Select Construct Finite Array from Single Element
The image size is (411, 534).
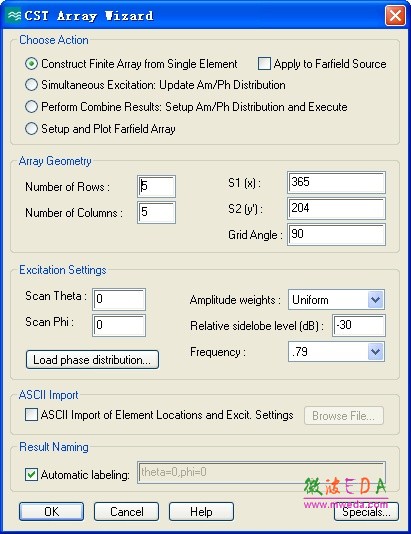(x=31, y=64)
